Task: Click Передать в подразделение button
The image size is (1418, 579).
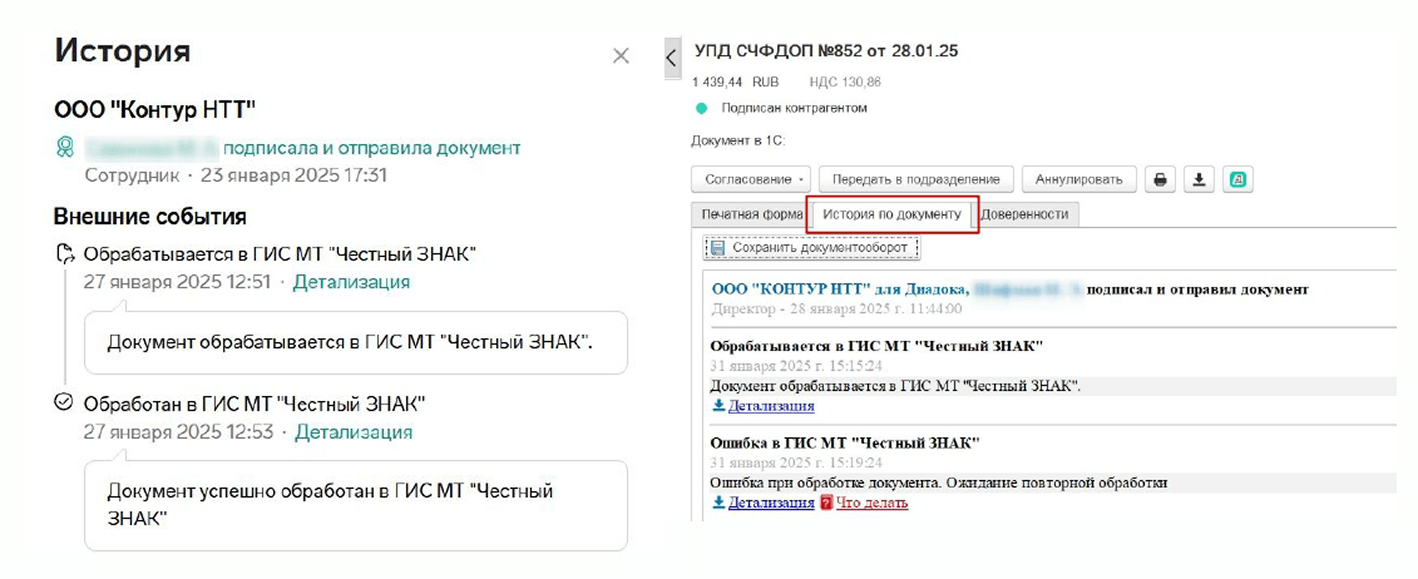Action: click(x=916, y=179)
